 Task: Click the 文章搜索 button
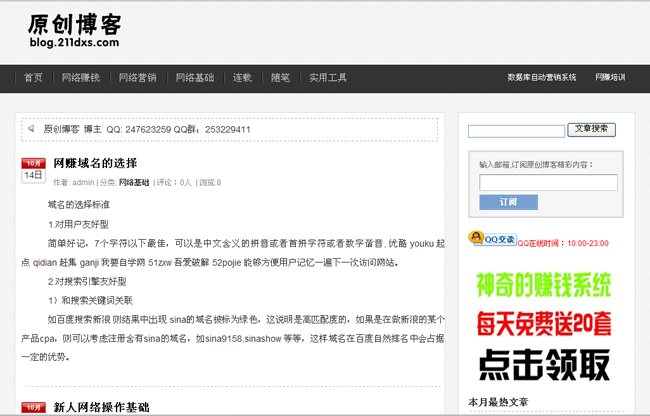point(592,129)
